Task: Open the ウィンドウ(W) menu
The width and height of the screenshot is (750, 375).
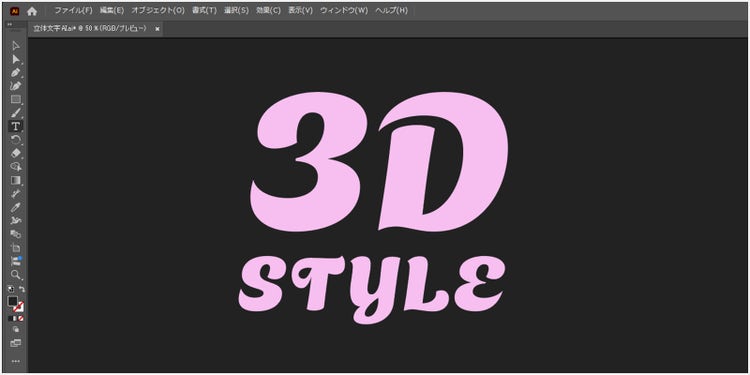Action: point(344,11)
